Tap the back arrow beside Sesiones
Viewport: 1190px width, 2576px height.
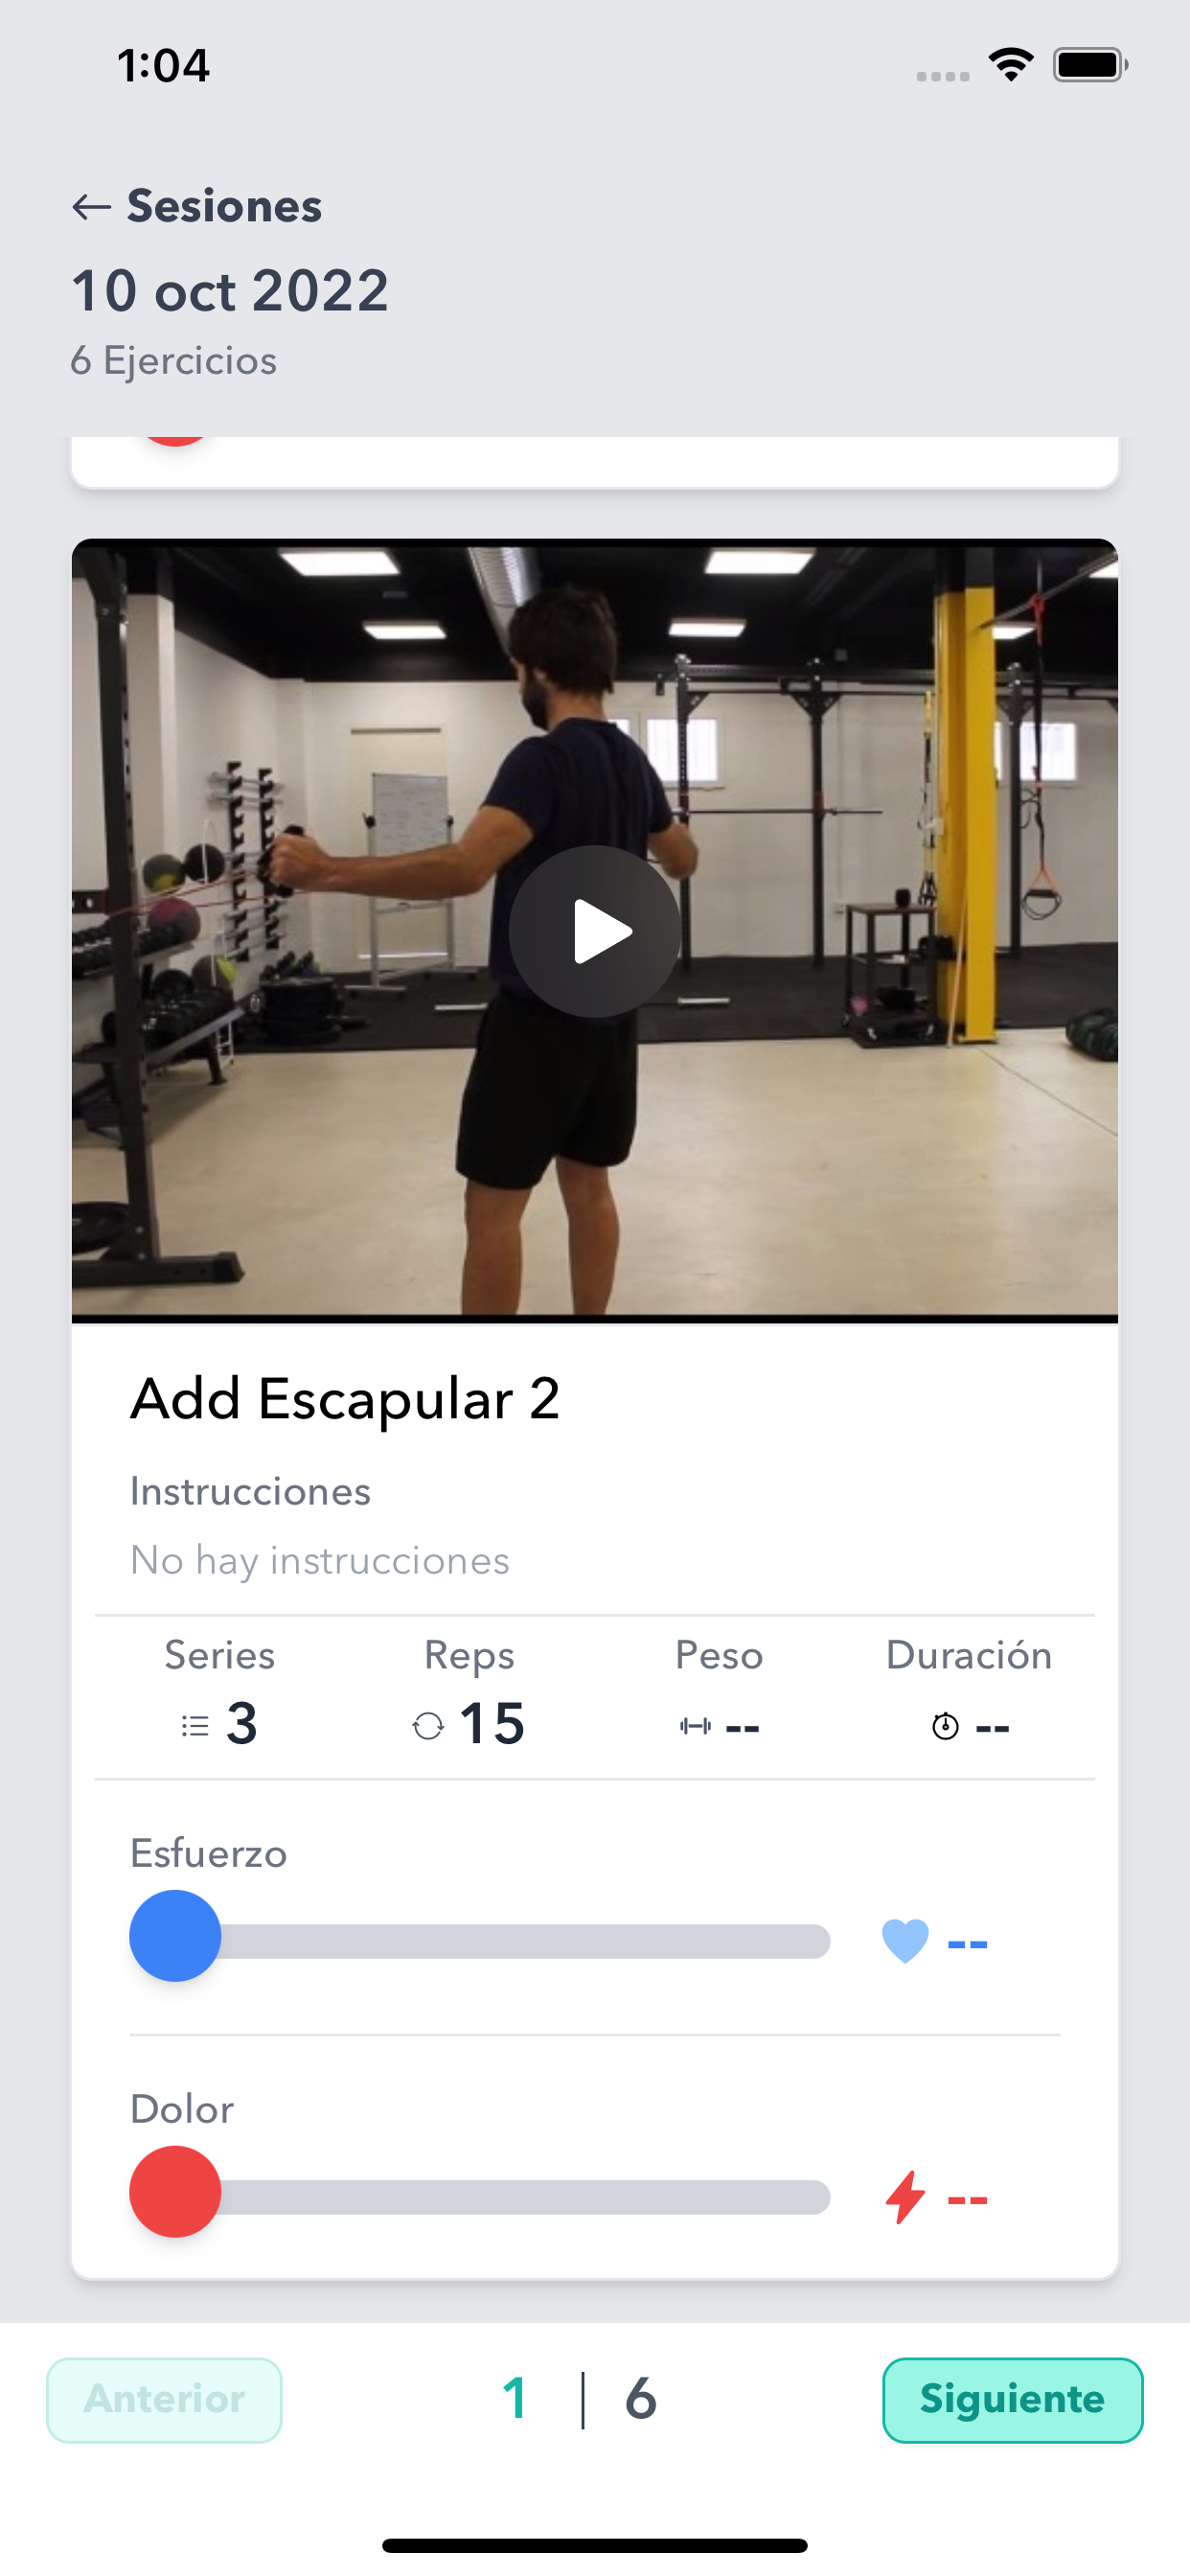91,207
